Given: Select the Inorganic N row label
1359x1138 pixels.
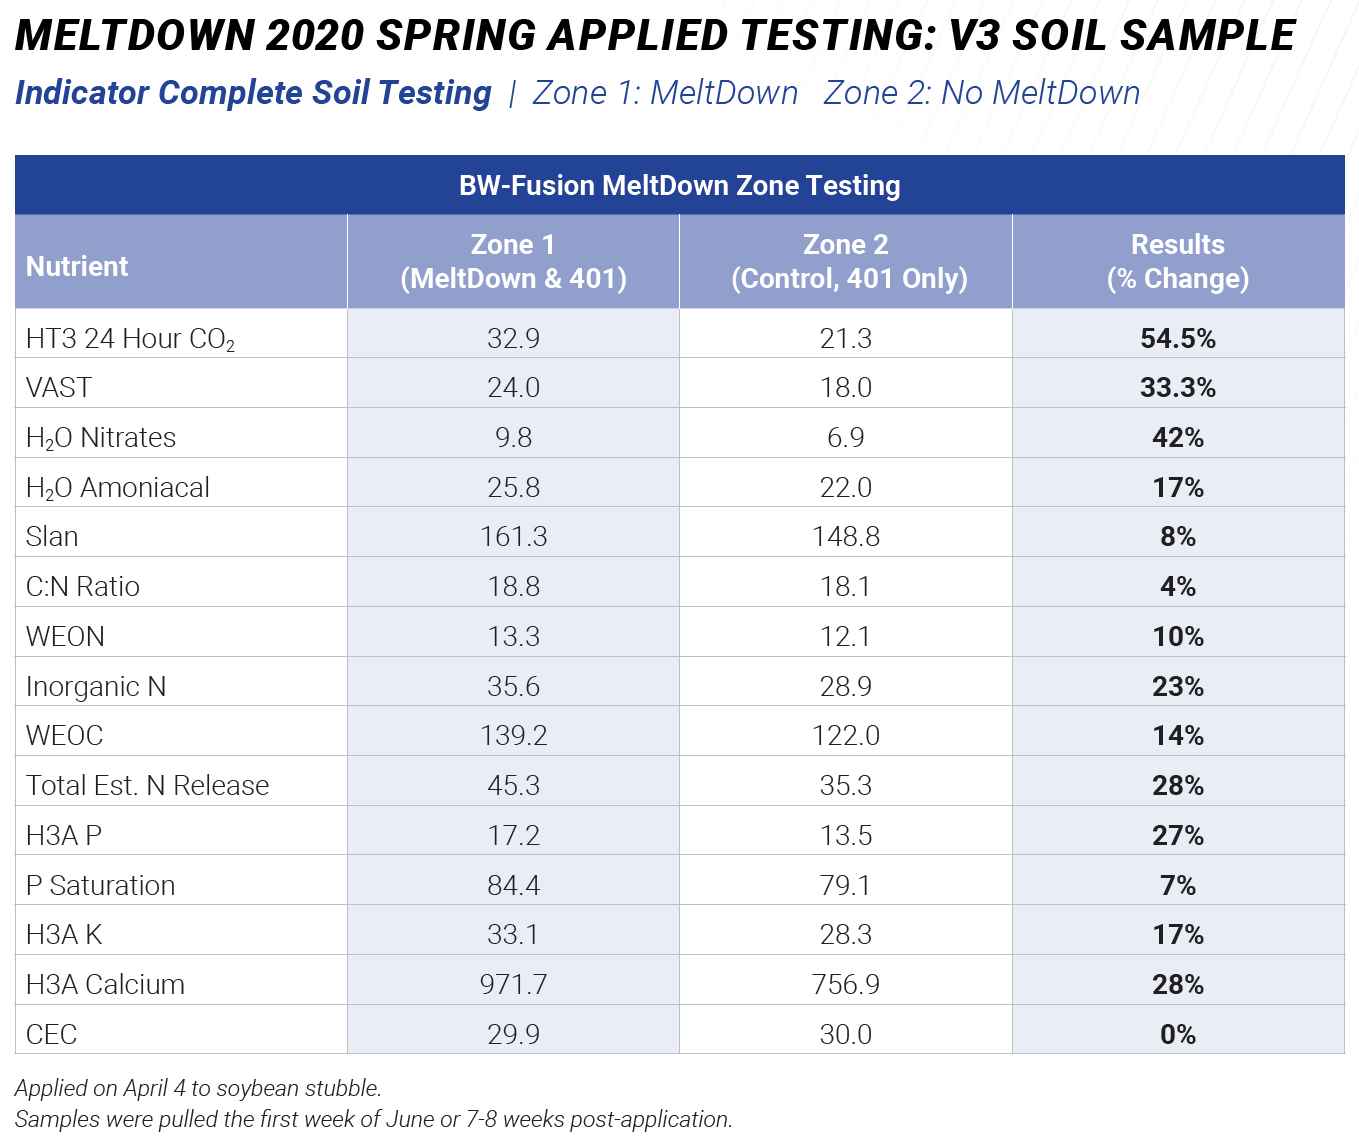Looking at the screenshot, I should [x=96, y=686].
